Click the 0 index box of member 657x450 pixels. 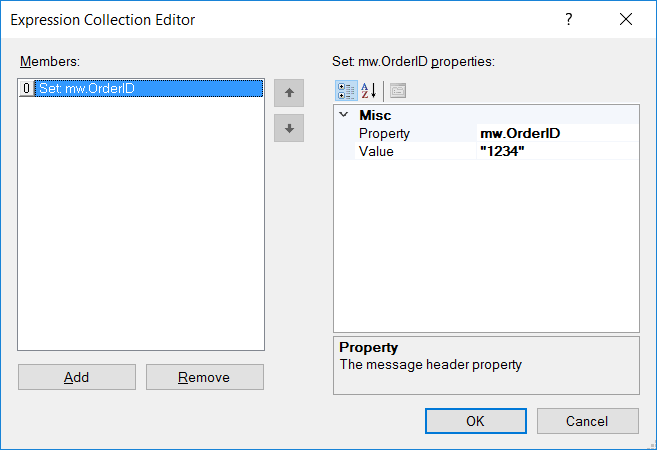click(x=26, y=88)
